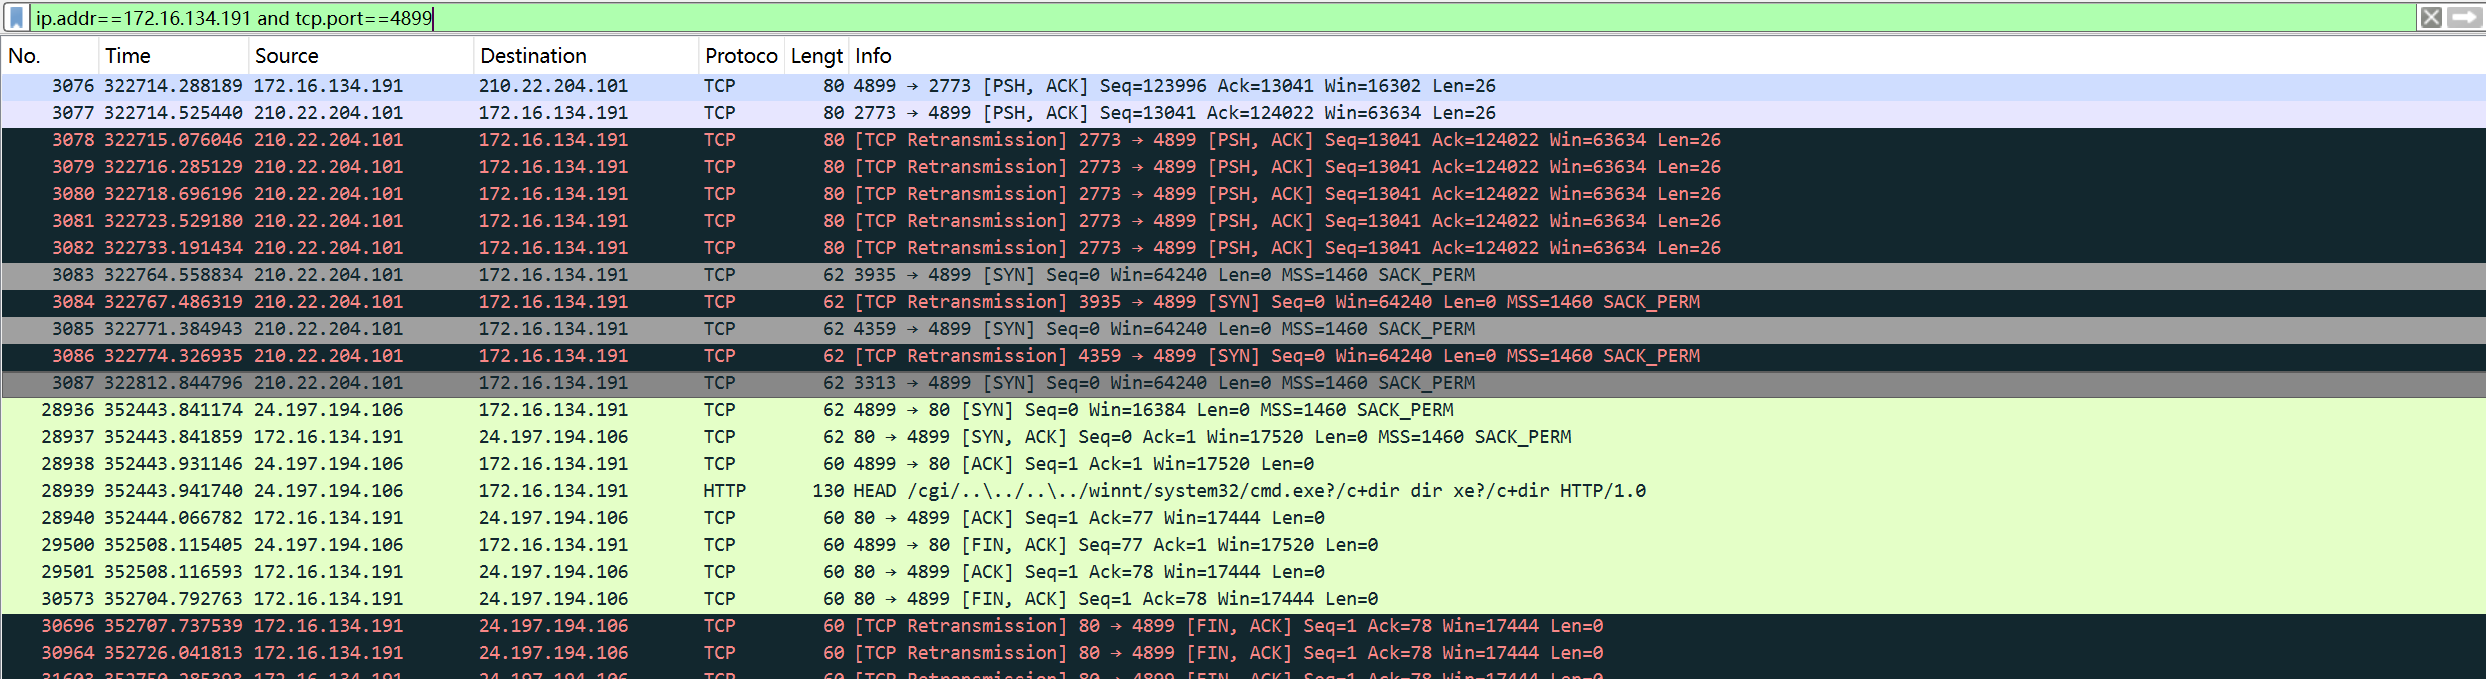Sort by the Destination column header
This screenshot has width=2486, height=679.
585,56
